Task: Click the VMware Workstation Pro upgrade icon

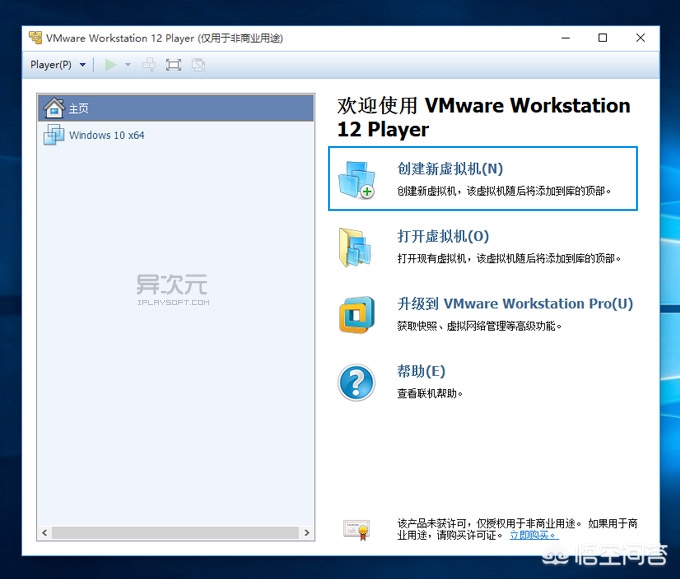Action: 356,315
